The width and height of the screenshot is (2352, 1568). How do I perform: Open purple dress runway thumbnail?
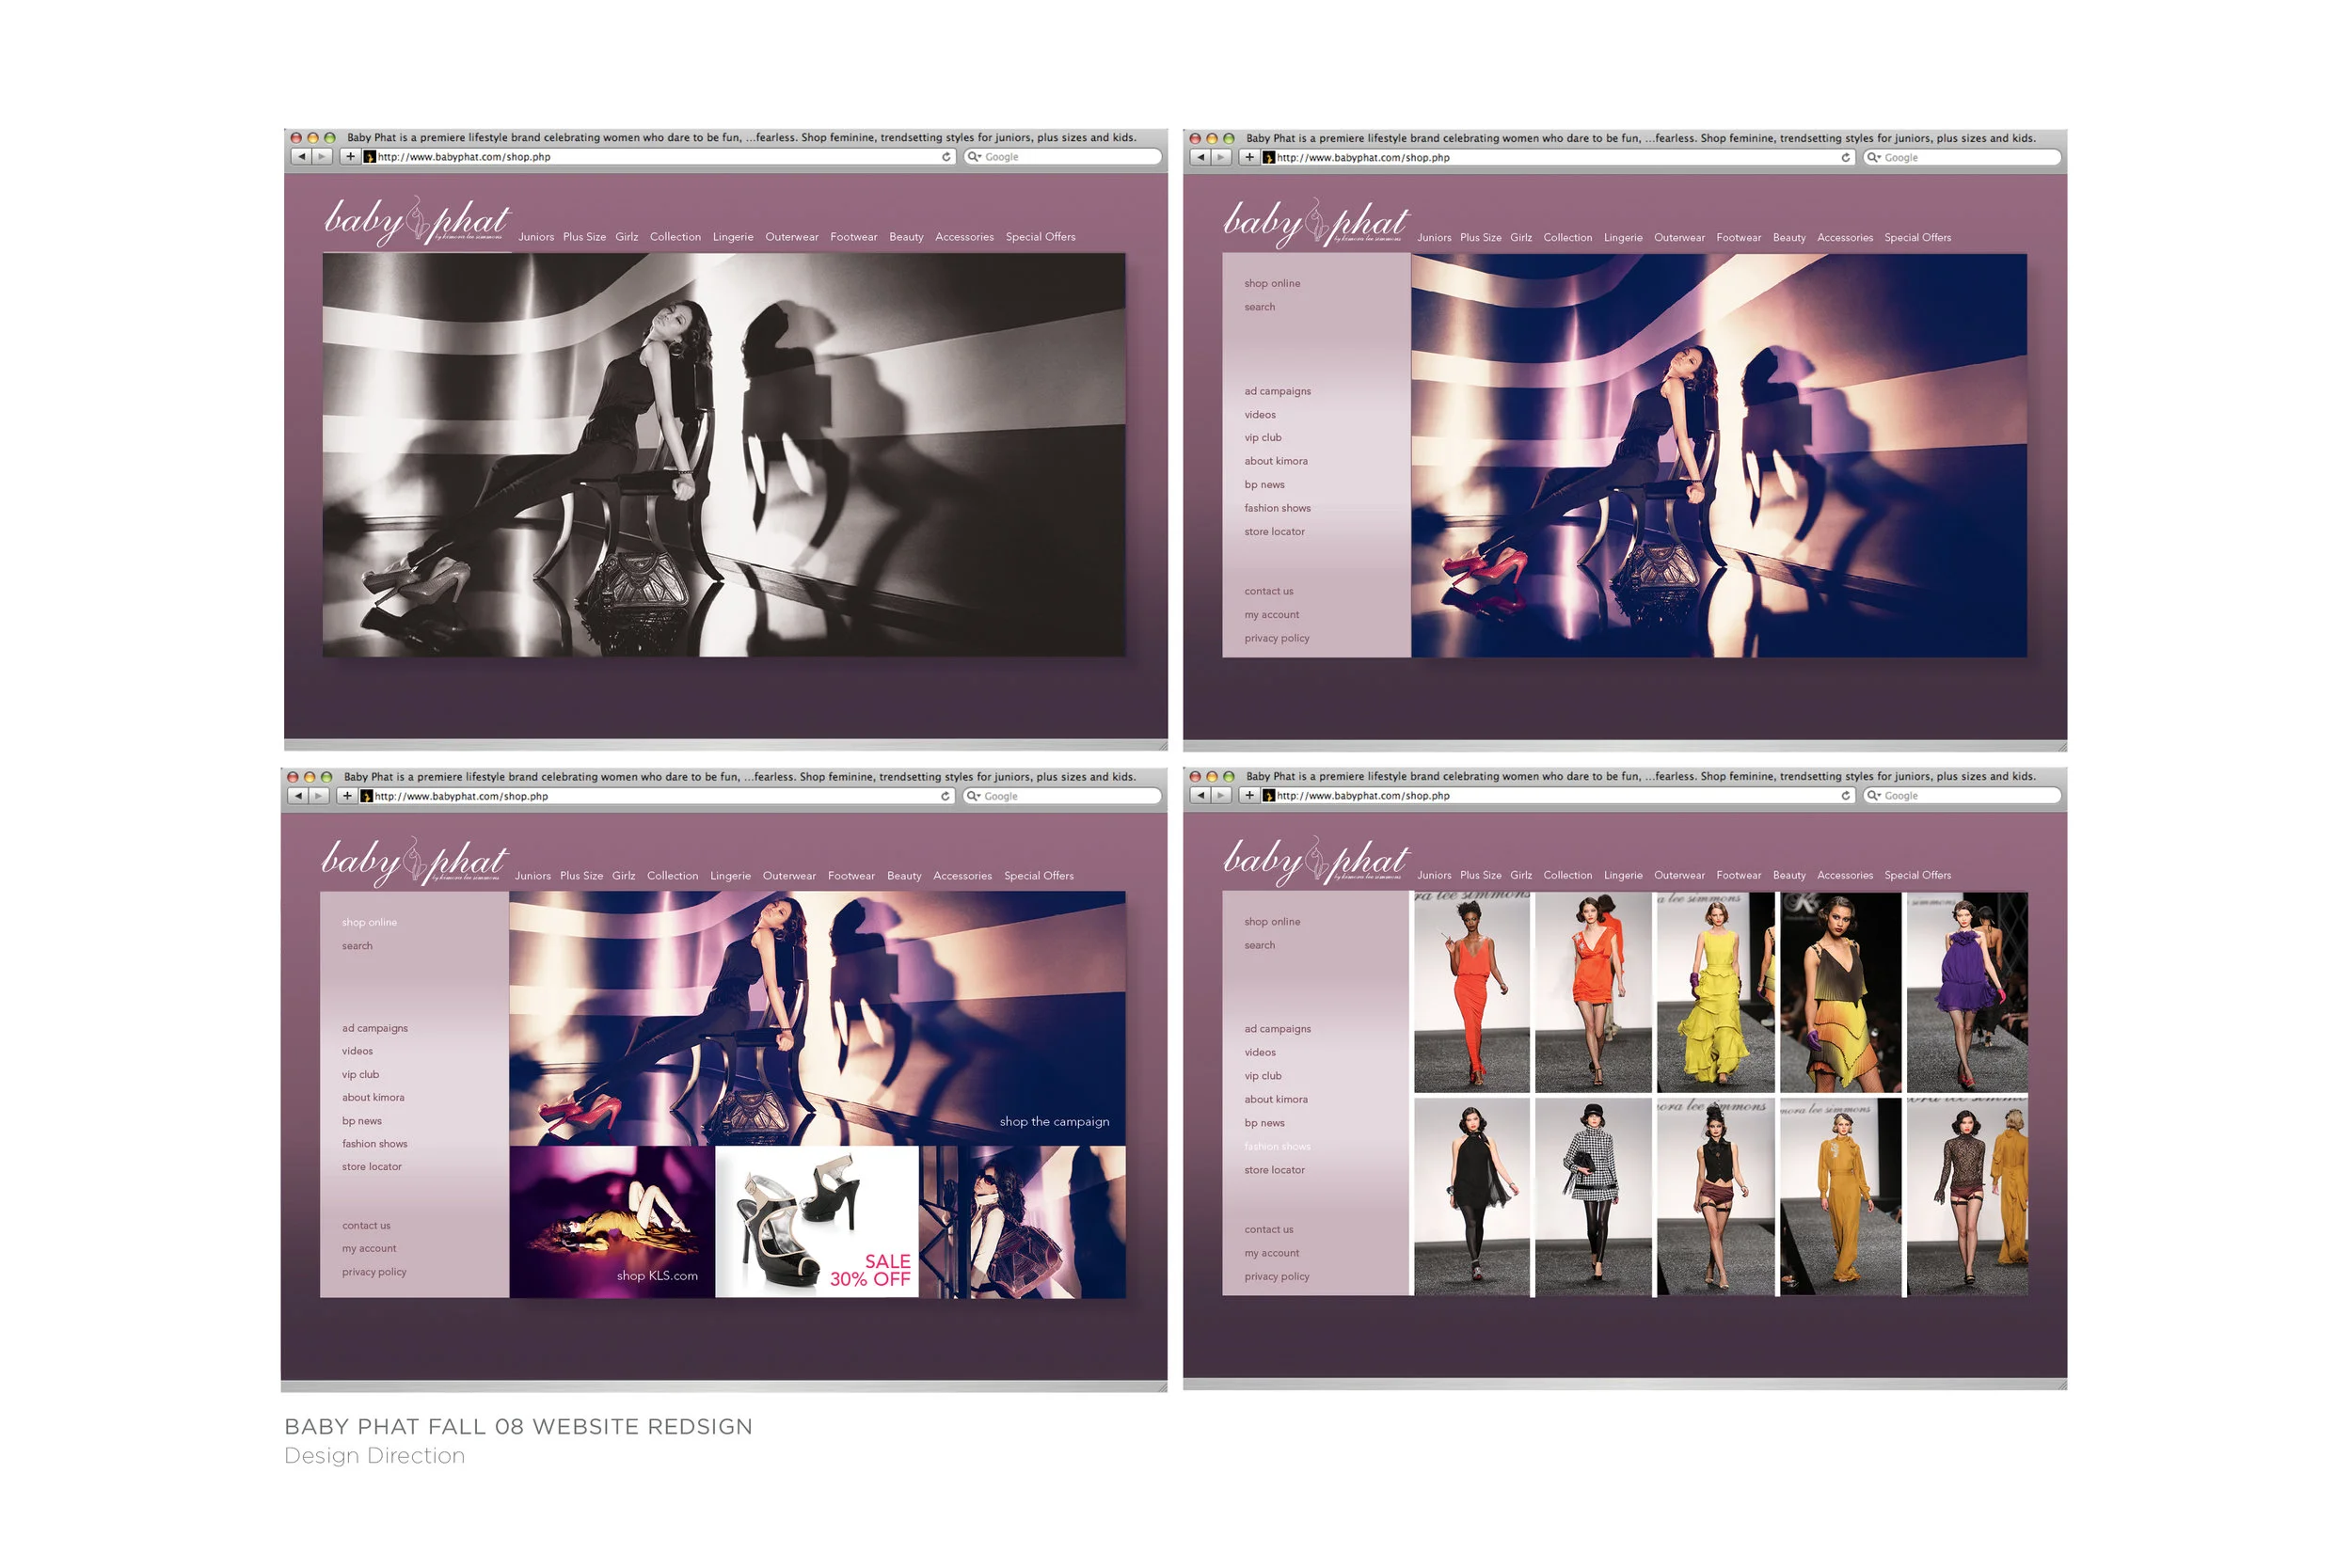point(1966,993)
